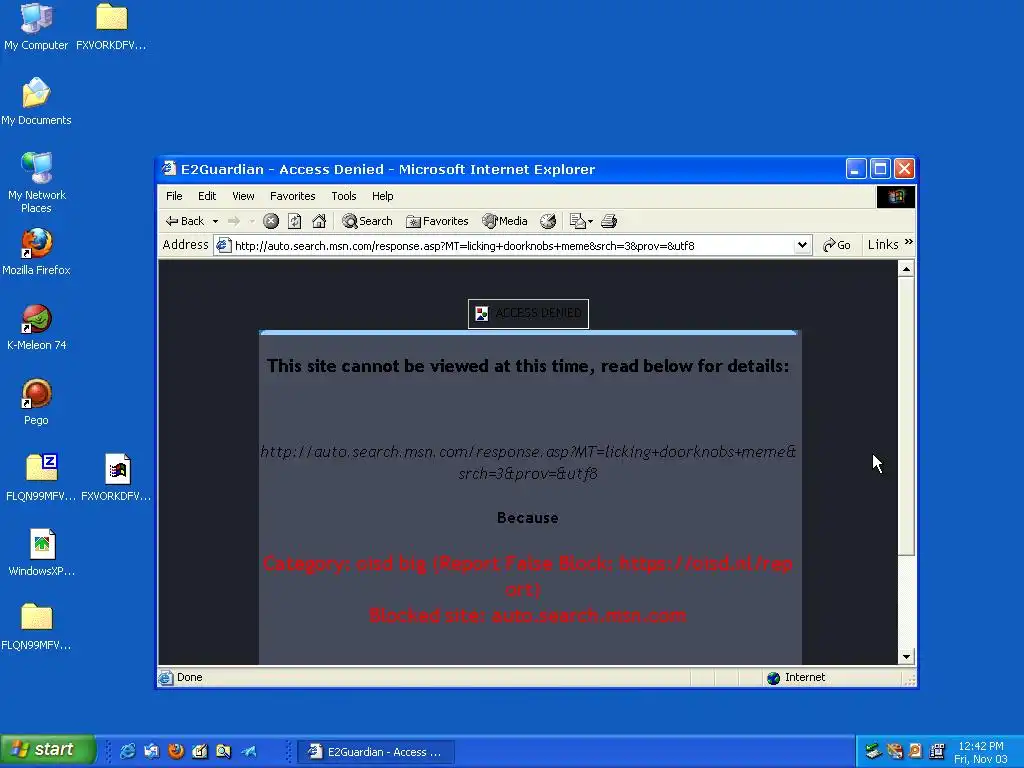The width and height of the screenshot is (1024, 768).
Task: Click the Print toolbar icon
Action: [x=609, y=221]
